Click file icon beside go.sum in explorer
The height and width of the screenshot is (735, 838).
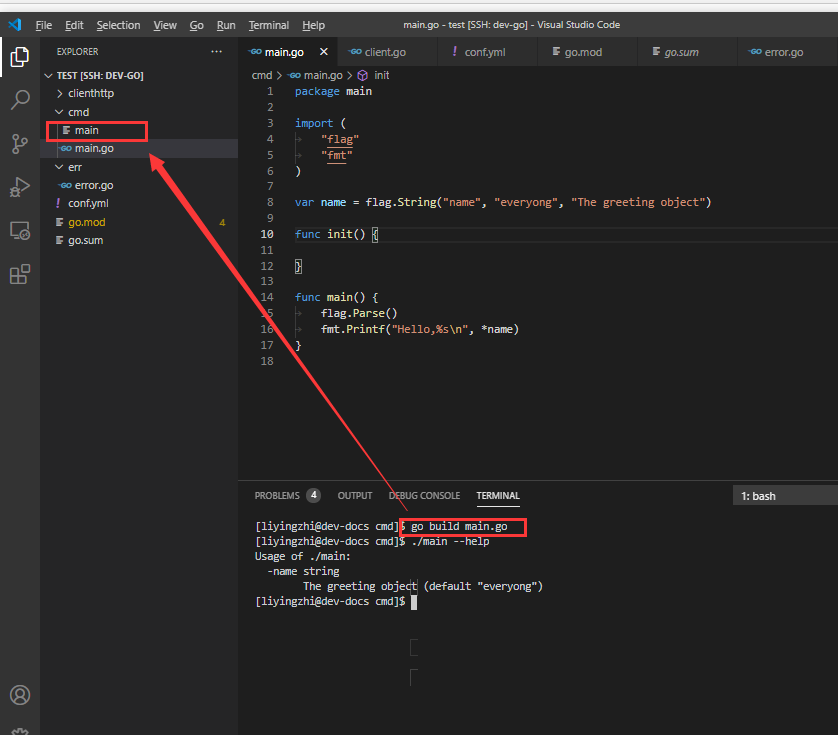pos(60,240)
